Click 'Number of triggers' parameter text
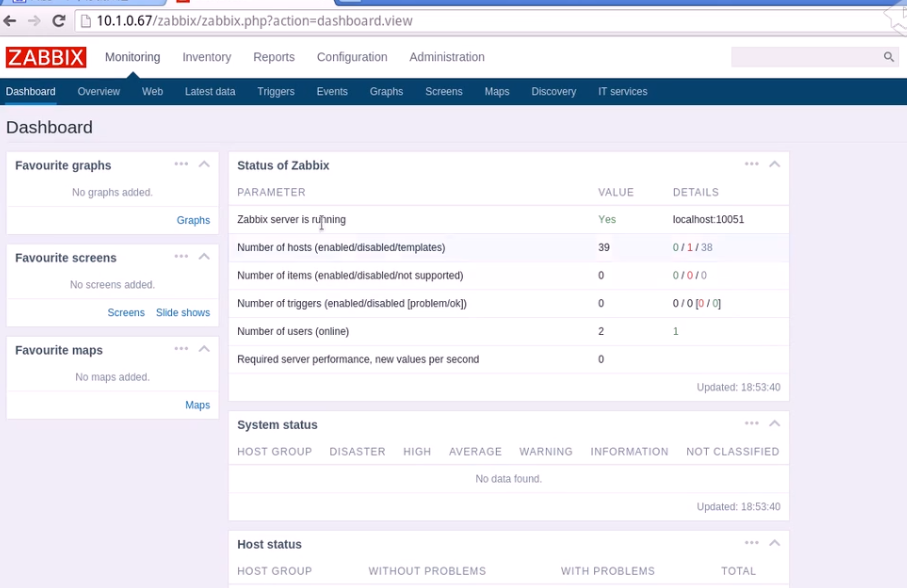This screenshot has width=907, height=588. pos(352,304)
